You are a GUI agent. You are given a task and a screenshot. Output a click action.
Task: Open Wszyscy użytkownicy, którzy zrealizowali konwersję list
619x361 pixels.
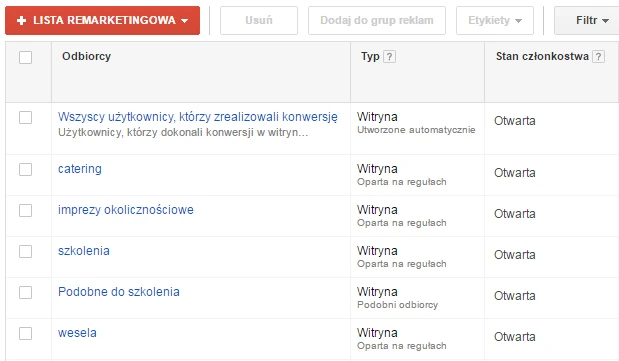(198, 117)
